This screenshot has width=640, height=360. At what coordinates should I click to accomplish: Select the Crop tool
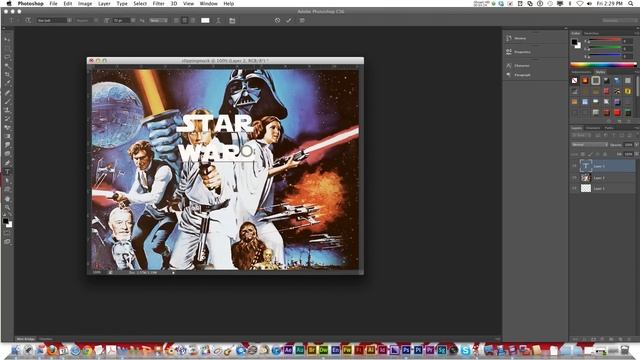pos(7,75)
